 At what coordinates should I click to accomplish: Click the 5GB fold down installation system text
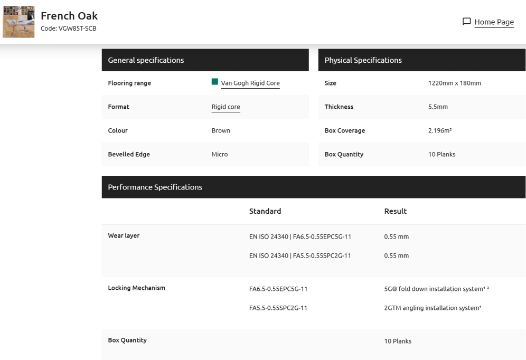[x=436, y=289]
